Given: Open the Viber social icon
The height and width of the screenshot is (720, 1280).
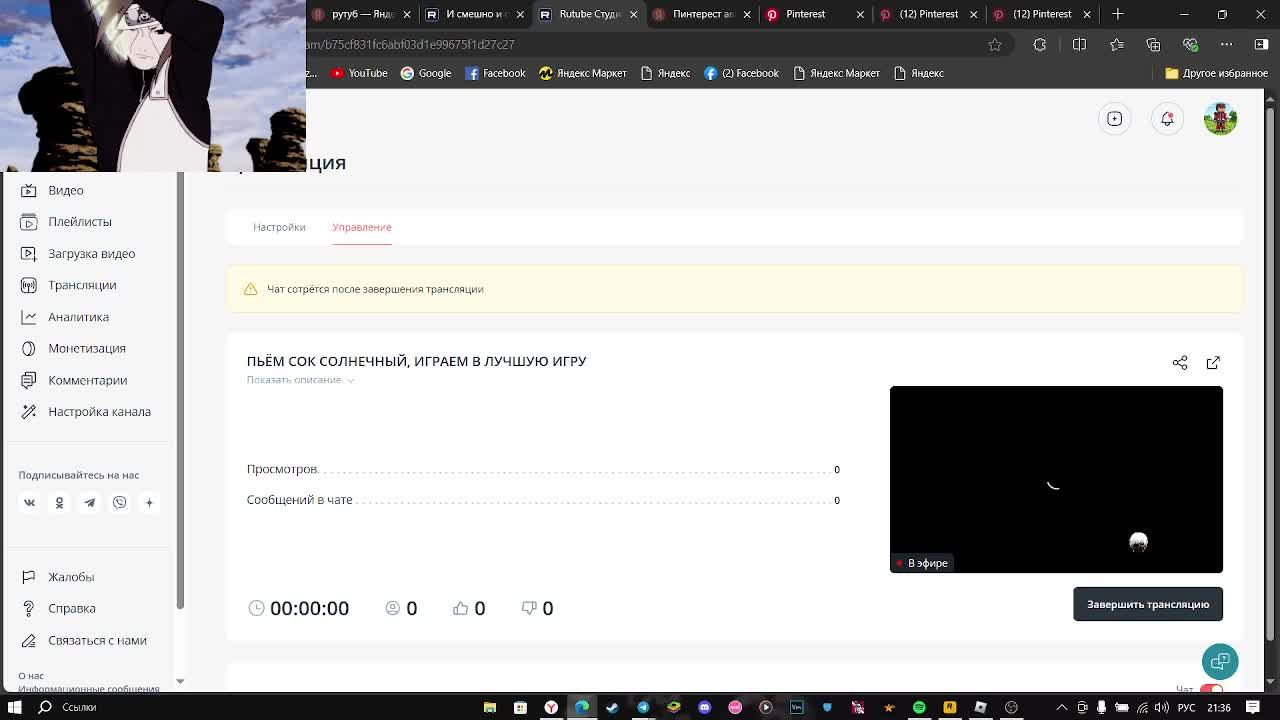Looking at the screenshot, I should coord(119,503).
